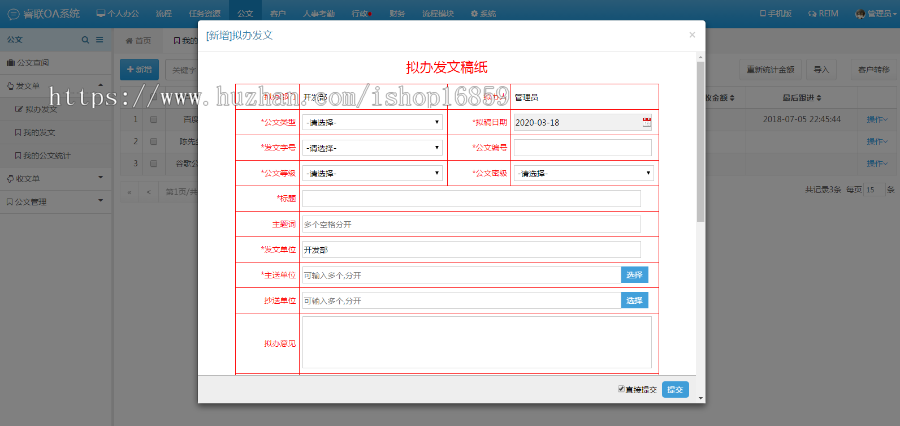Open 客户 in the top navigation
The width and height of the screenshot is (900, 426).
coord(278,13)
